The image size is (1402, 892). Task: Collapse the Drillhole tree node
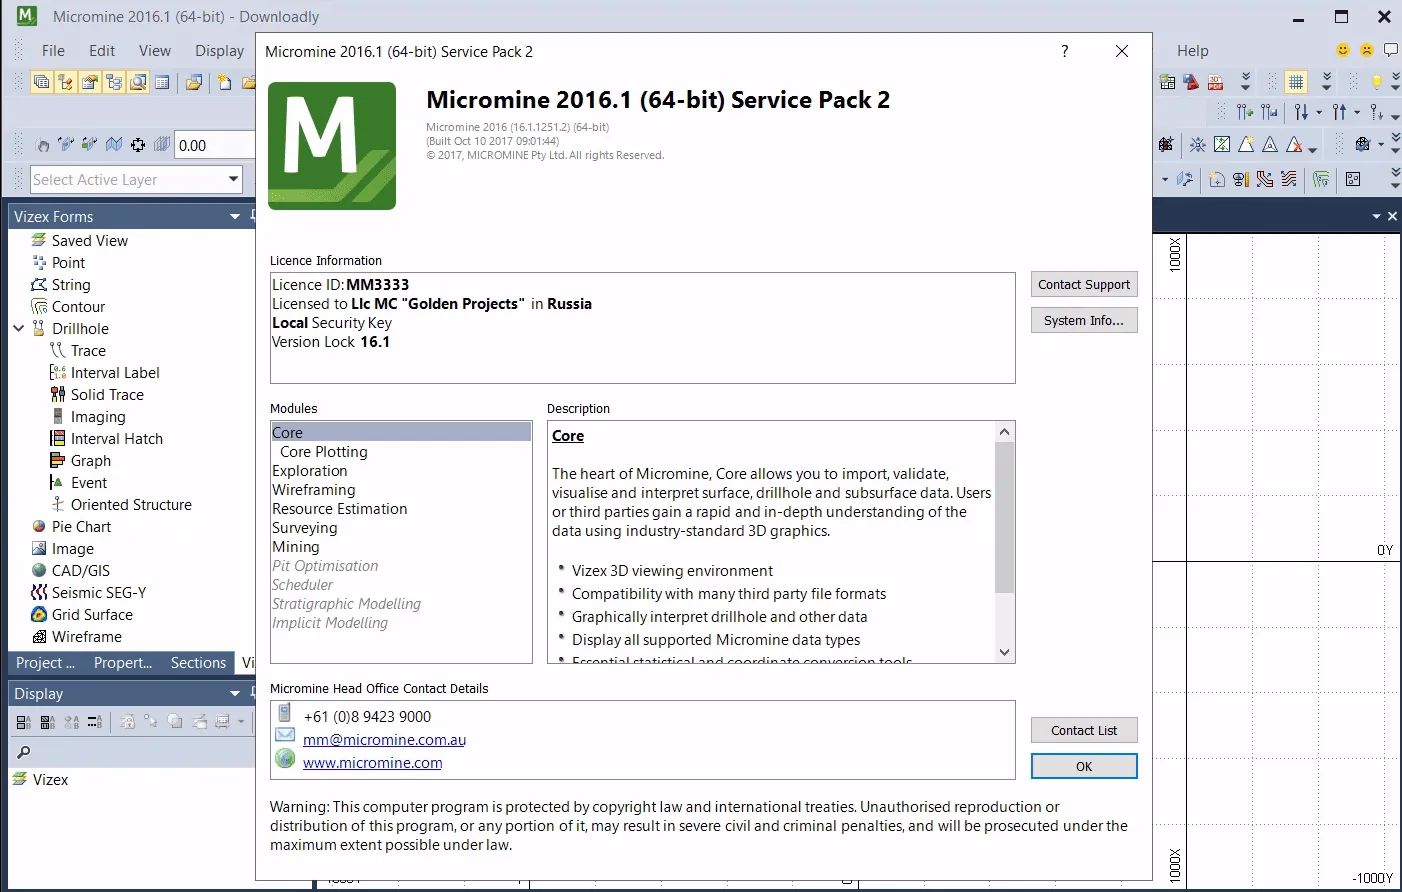(18, 328)
